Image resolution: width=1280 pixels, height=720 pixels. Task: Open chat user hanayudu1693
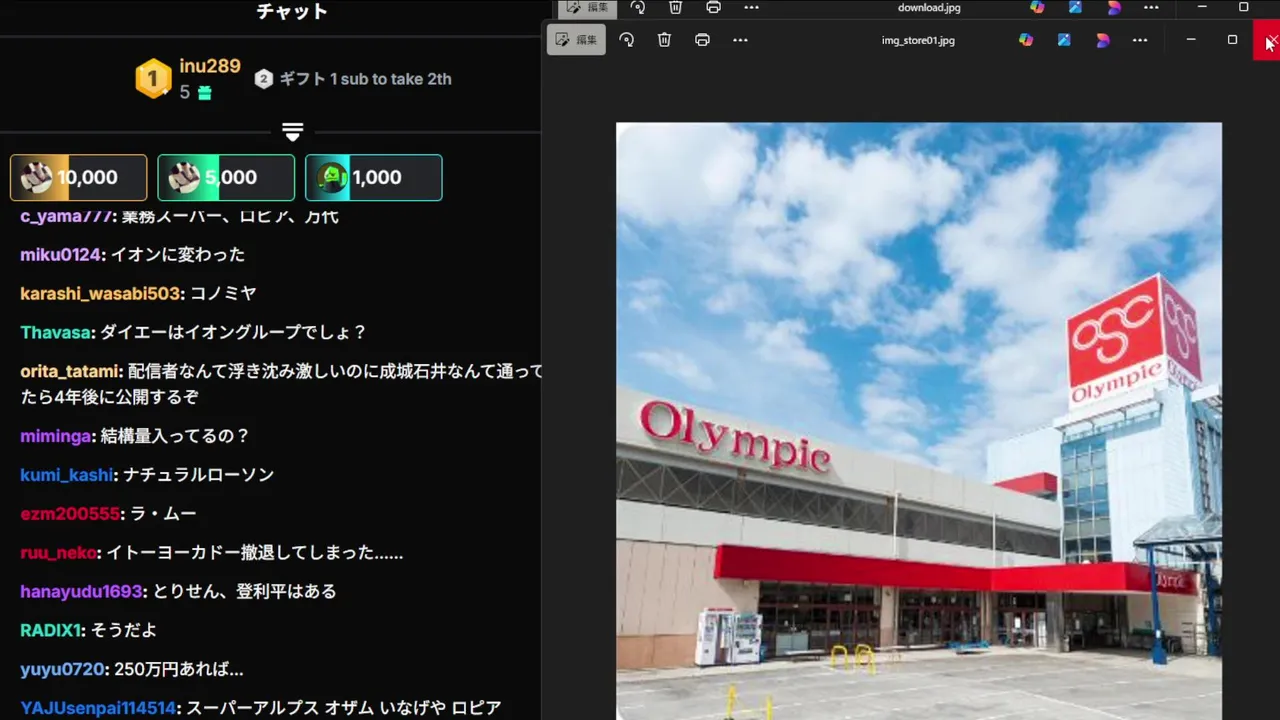81,592
